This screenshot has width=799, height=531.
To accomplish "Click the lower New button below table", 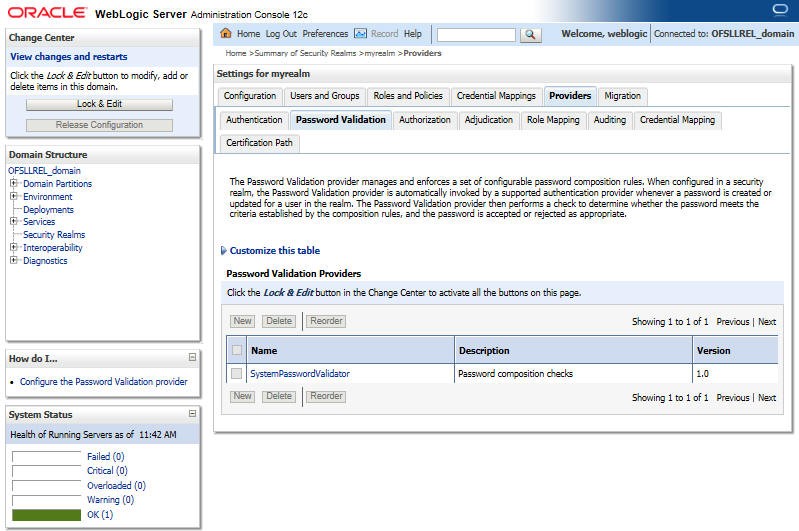I will (243, 396).
